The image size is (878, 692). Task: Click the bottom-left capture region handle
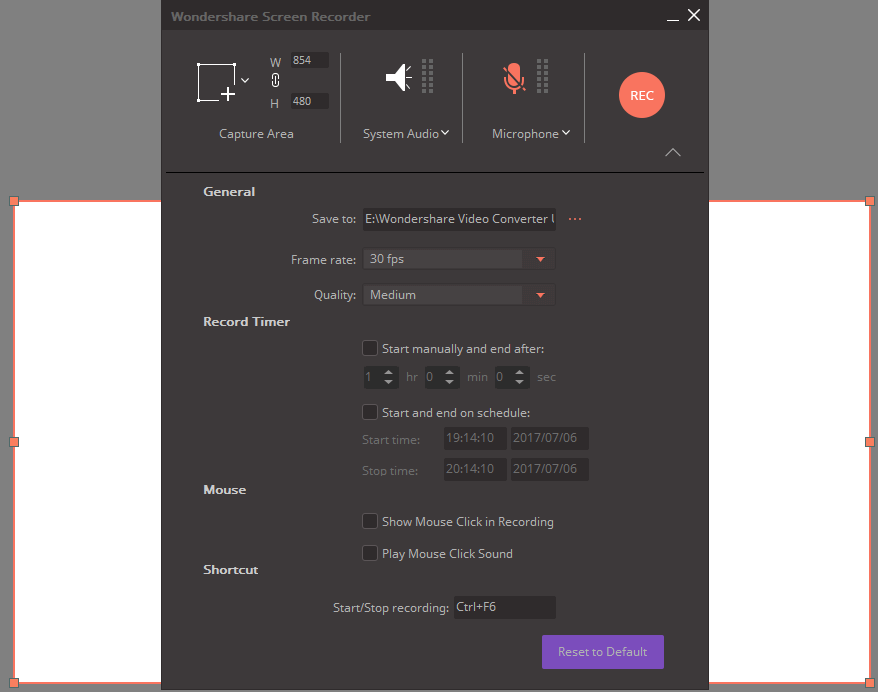(x=15, y=683)
